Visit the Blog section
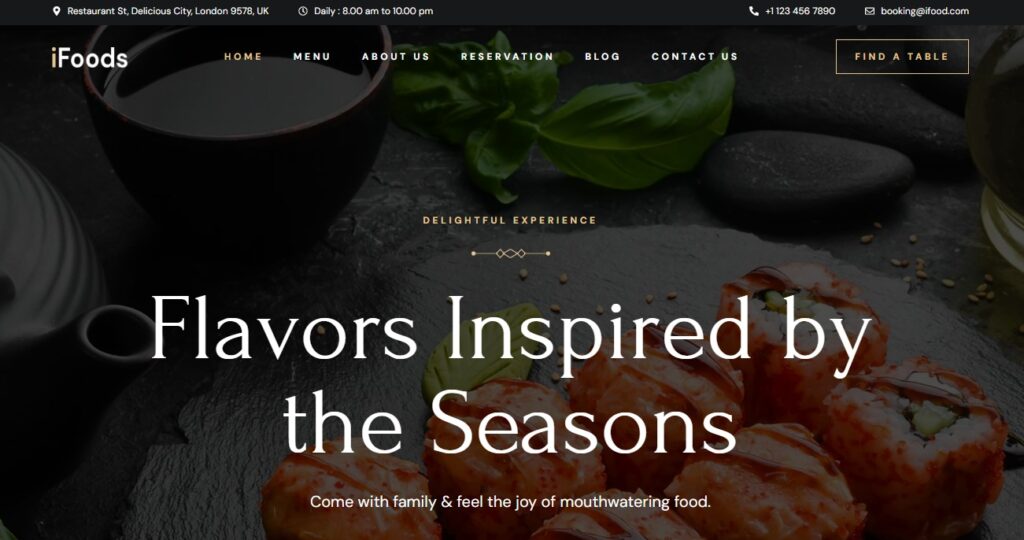This screenshot has height=540, width=1024. click(x=602, y=57)
